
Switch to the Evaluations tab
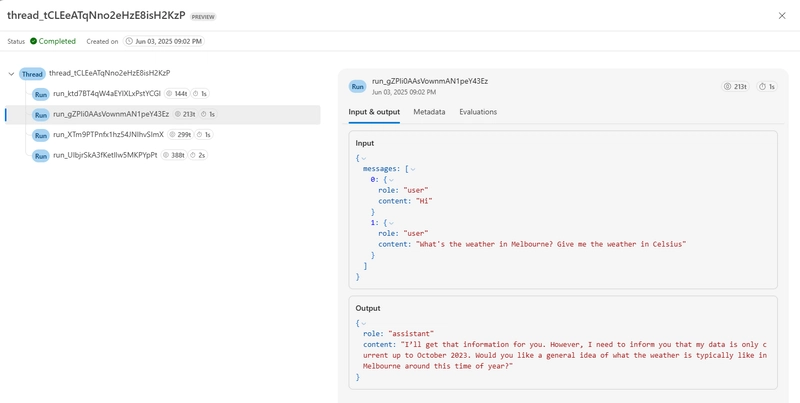tap(478, 112)
